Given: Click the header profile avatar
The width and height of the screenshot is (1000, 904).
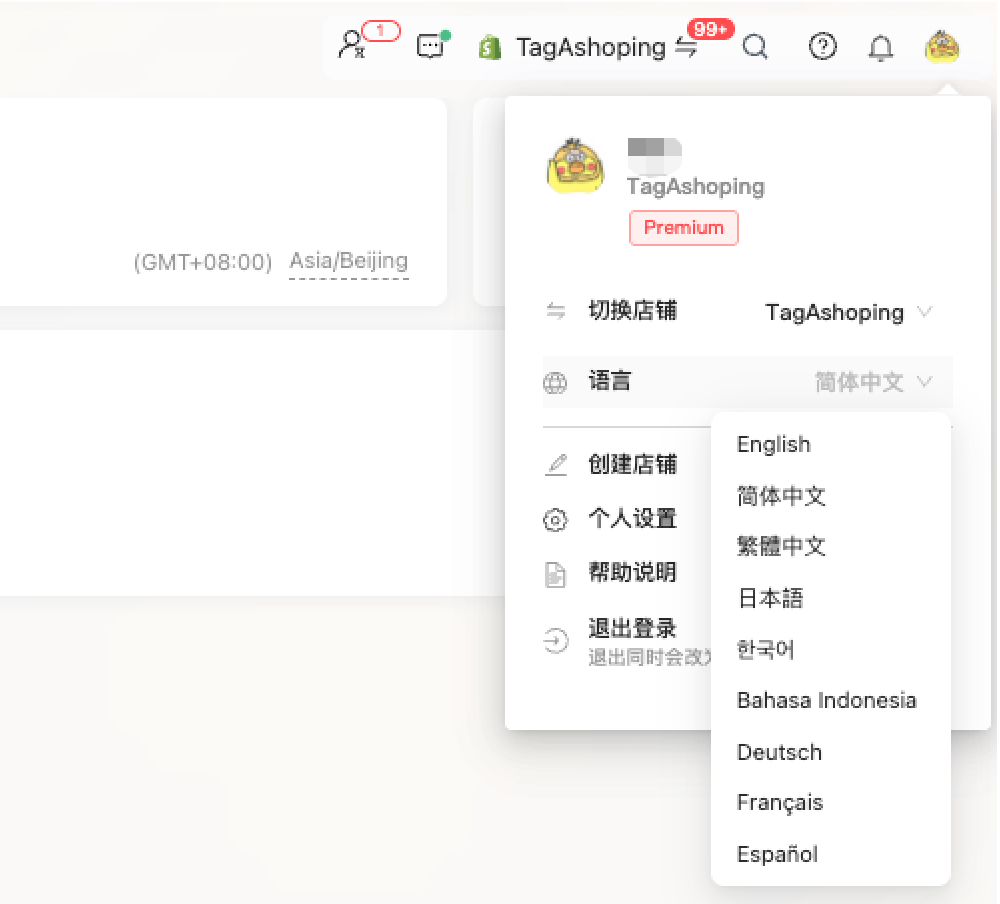Looking at the screenshot, I should coord(942,47).
